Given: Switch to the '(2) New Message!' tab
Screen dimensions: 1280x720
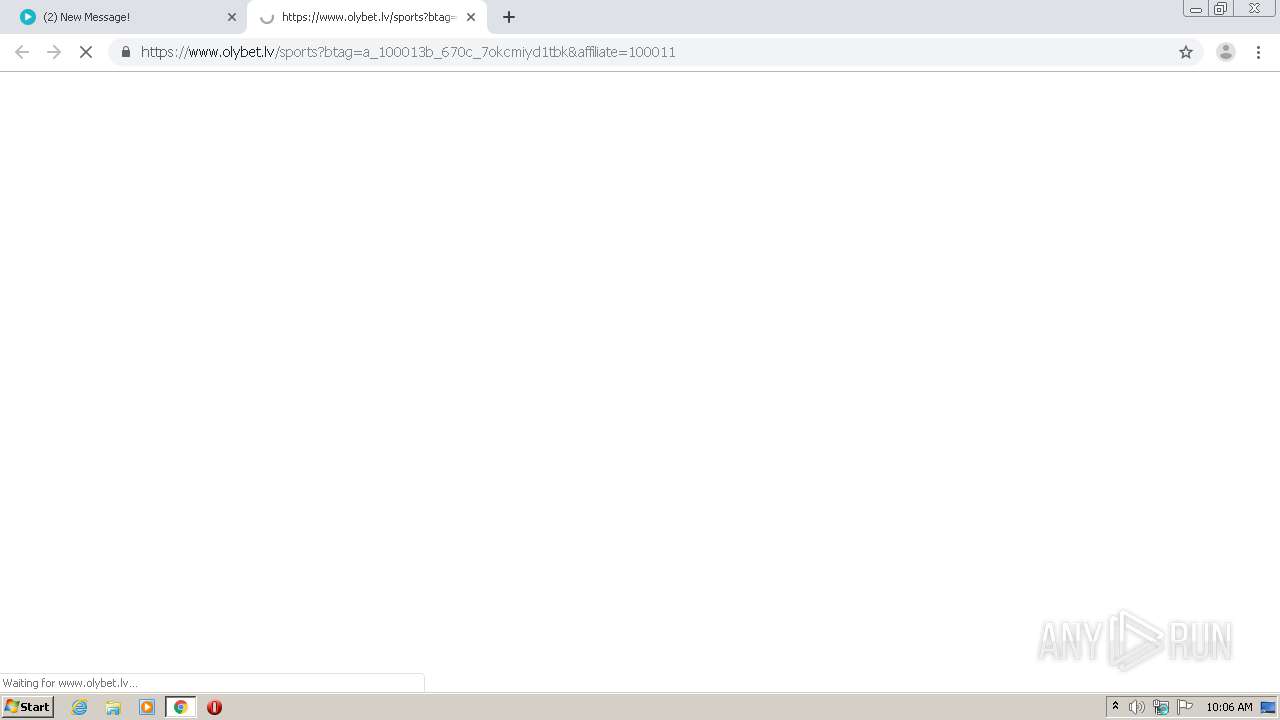Looking at the screenshot, I should (123, 17).
